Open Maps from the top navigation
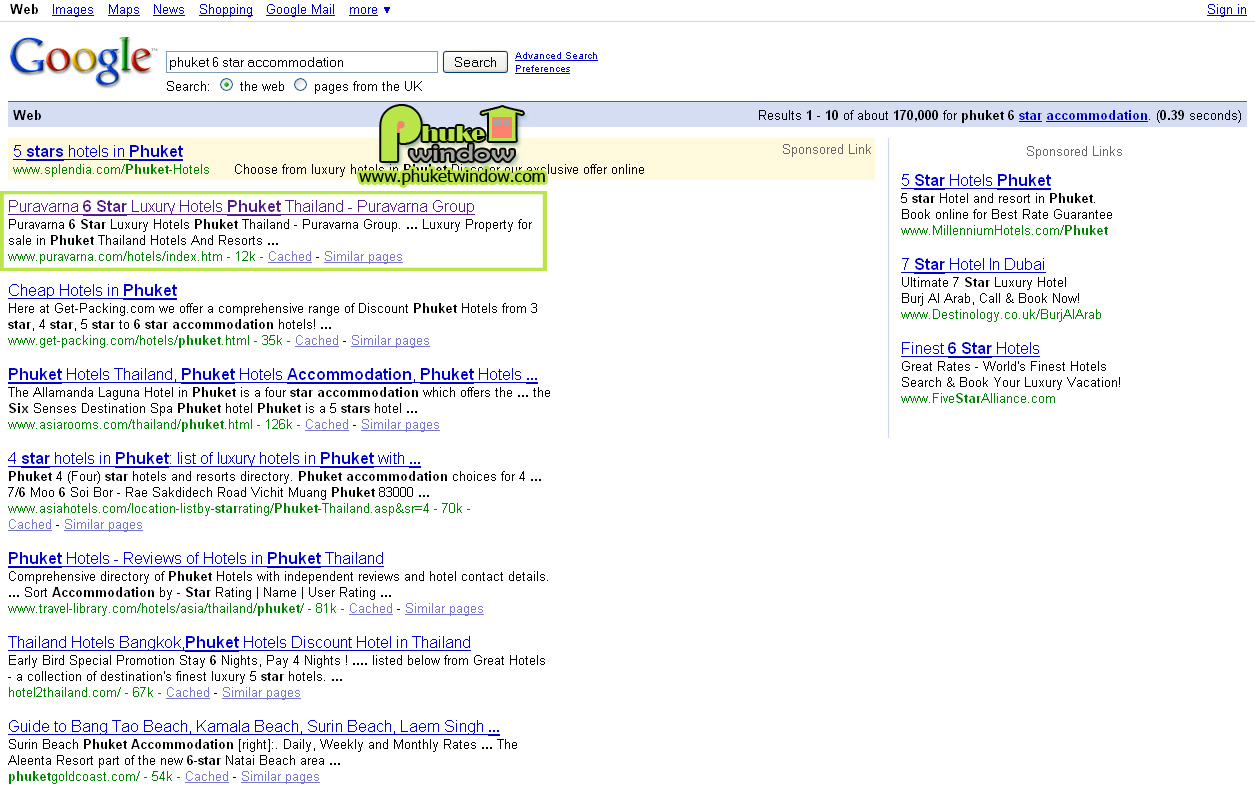Viewport: 1255px width, 791px height. [x=124, y=10]
